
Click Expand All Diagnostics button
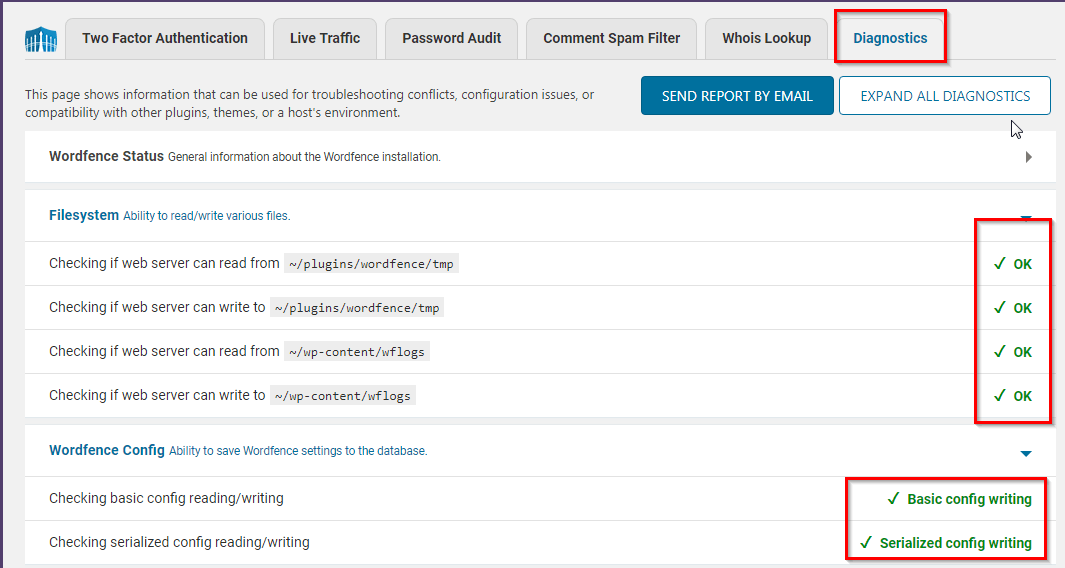(x=945, y=96)
